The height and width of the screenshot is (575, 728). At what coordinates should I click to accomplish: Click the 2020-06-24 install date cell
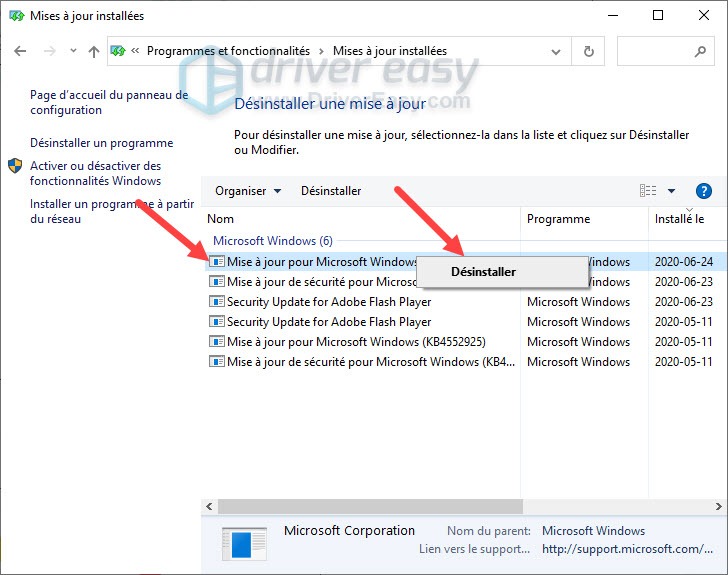(683, 262)
